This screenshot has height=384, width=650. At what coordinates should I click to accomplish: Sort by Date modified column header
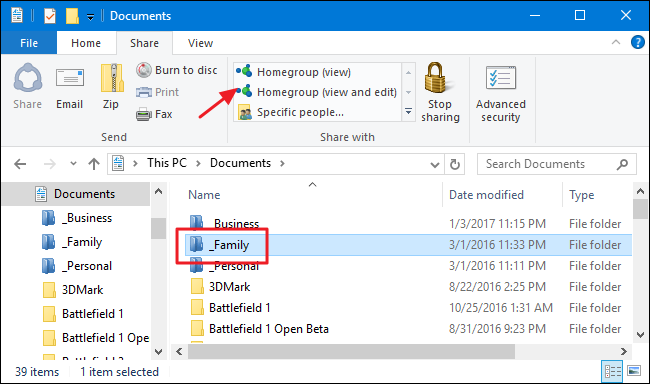486,195
